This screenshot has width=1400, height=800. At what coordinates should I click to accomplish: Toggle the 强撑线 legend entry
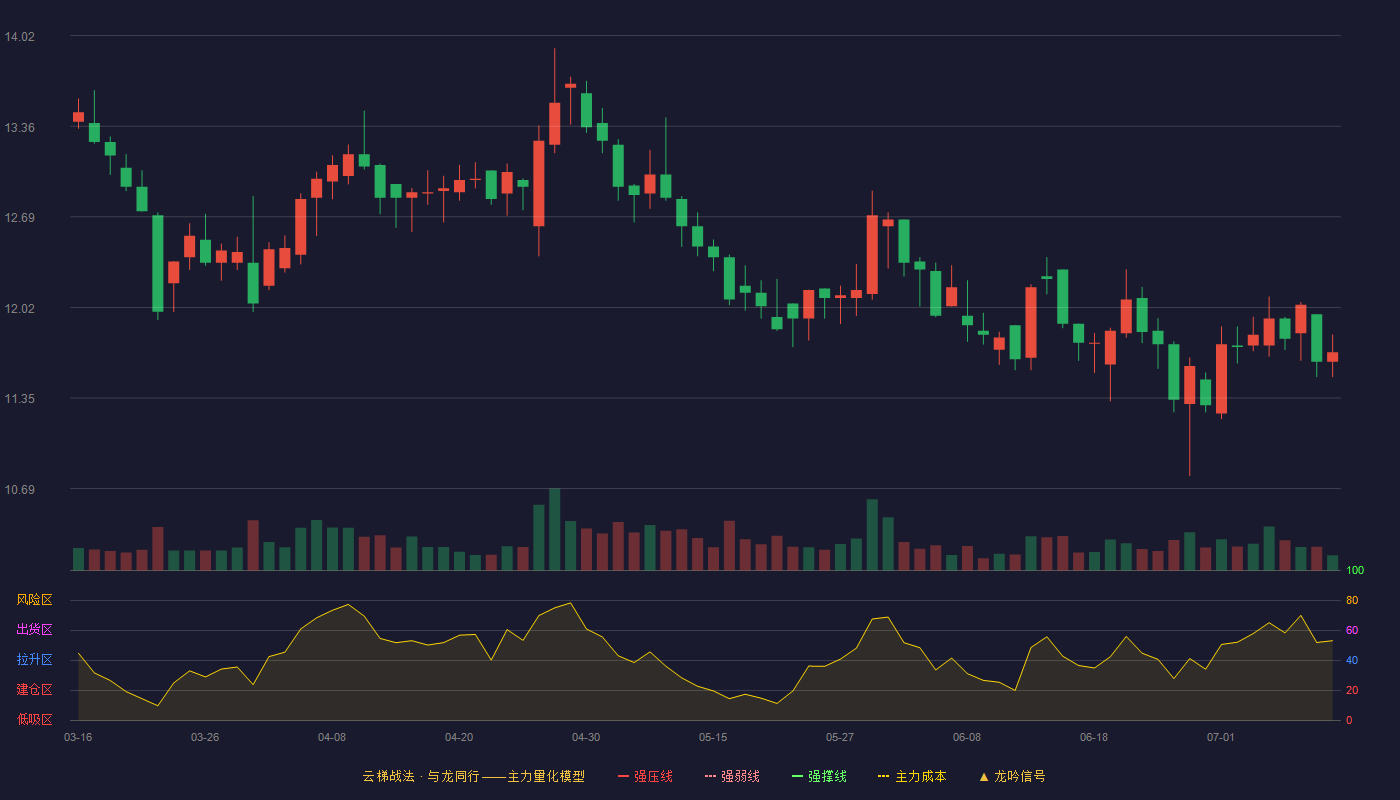[819, 776]
